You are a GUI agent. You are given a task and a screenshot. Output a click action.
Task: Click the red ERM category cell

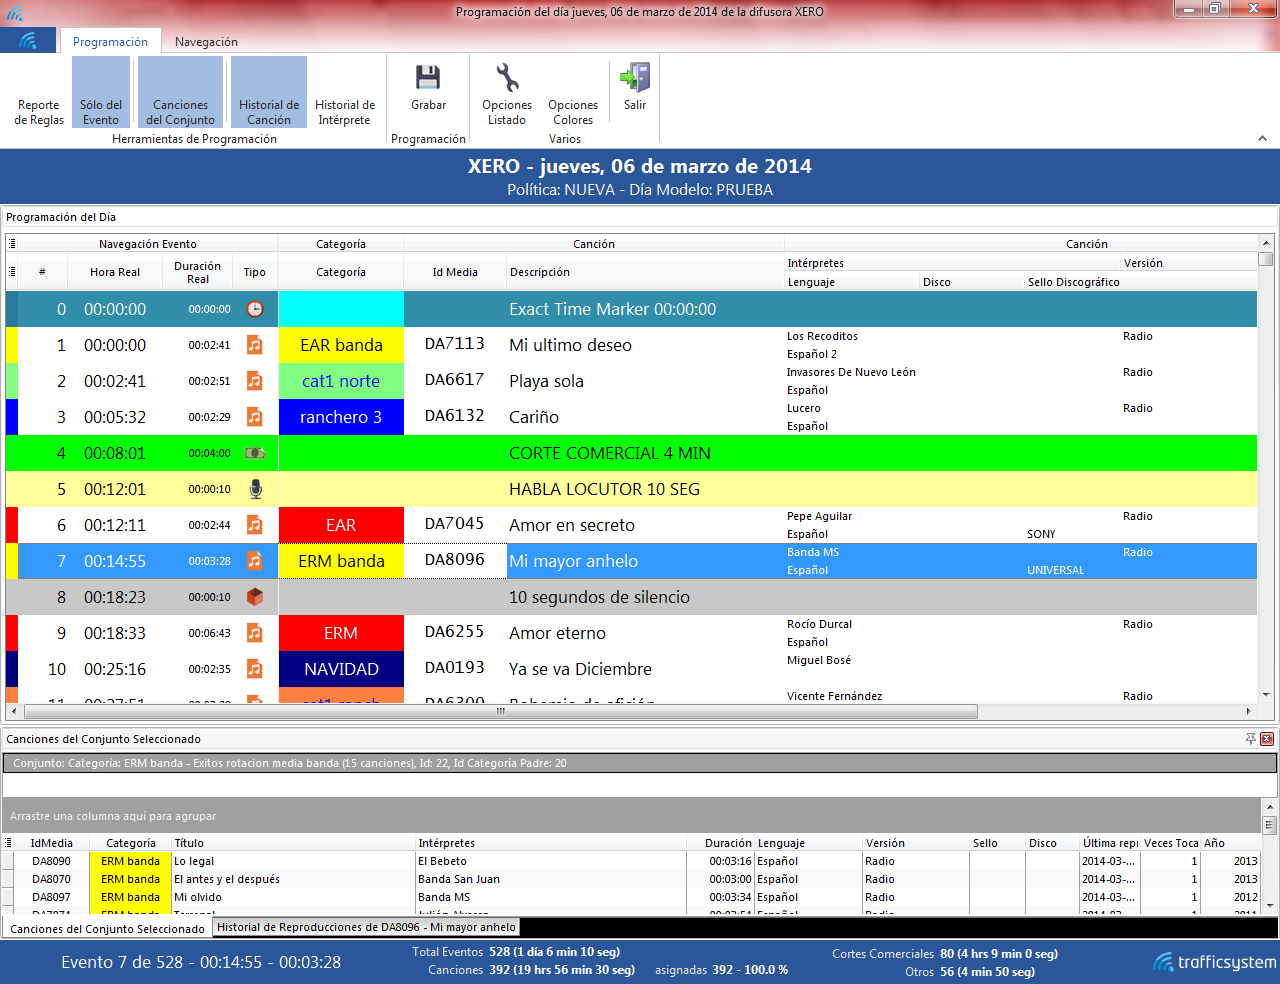pos(341,633)
